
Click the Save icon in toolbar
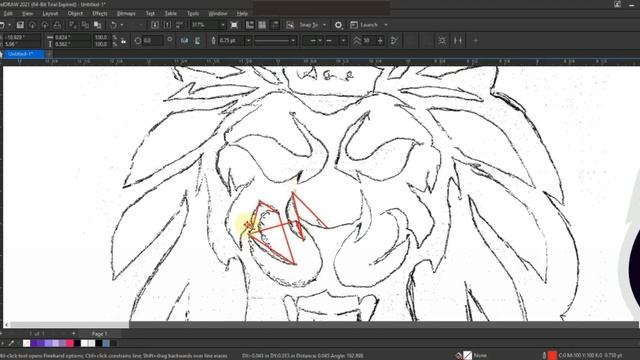[x=20, y=25]
